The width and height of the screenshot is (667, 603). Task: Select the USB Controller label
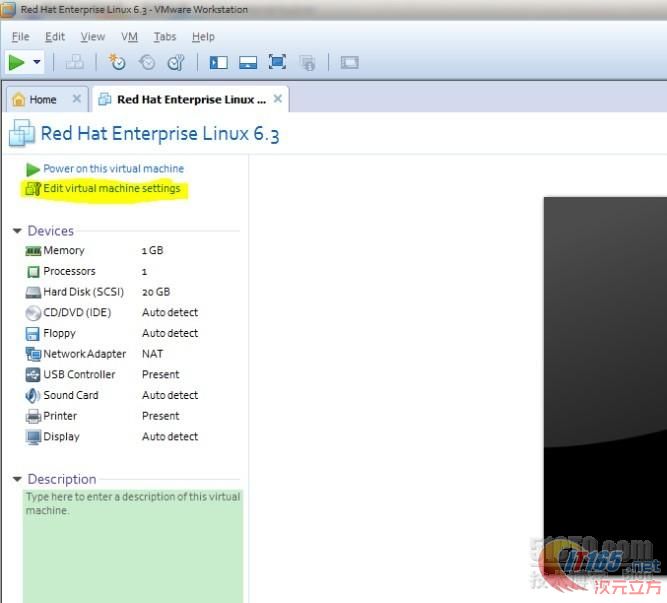[79, 375]
